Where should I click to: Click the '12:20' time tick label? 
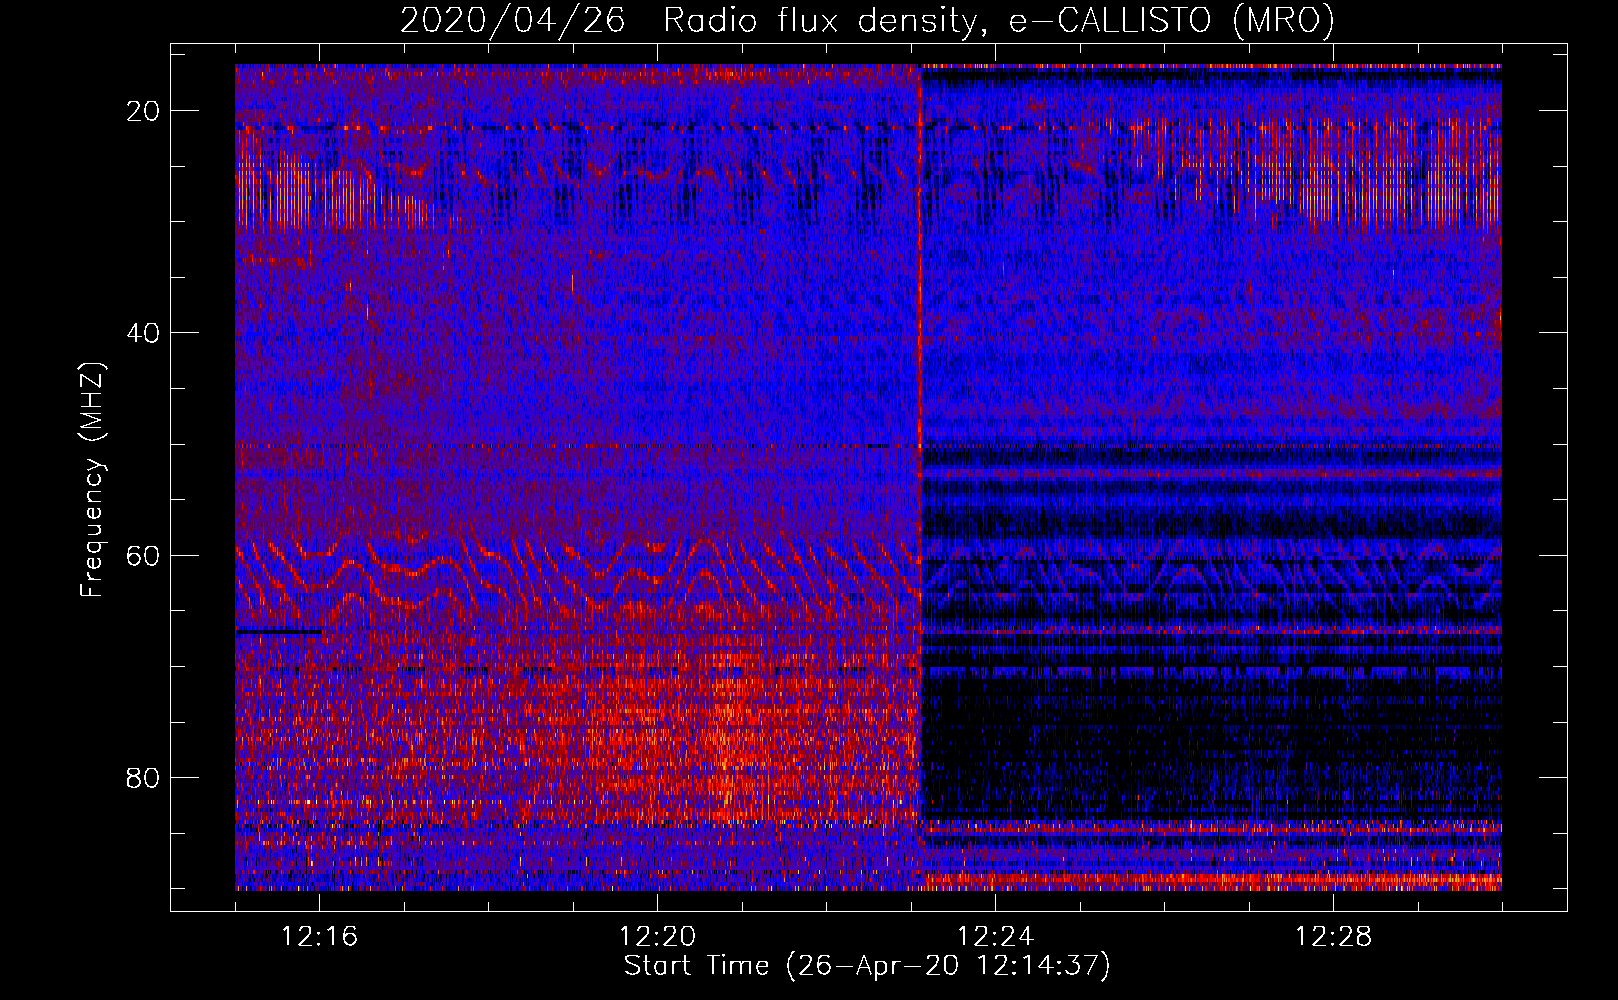click(657, 937)
